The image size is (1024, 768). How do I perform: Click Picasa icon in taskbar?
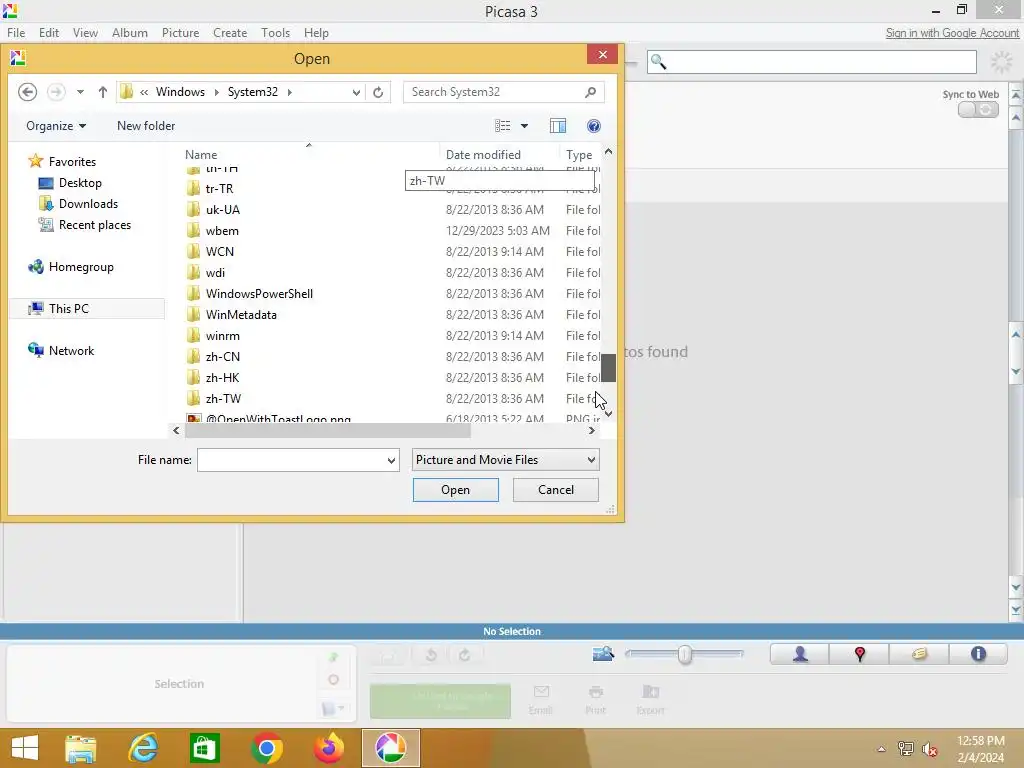pos(391,748)
